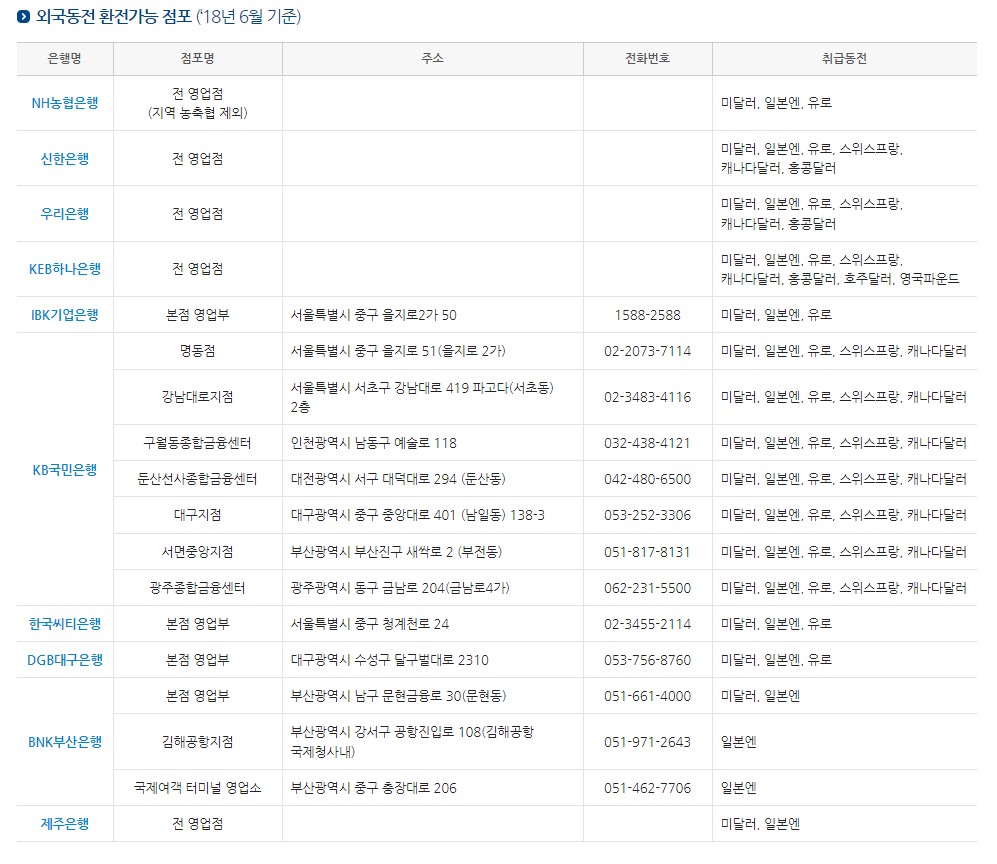Open the 우리은행 bank link
The width and height of the screenshot is (997, 864).
coord(65,214)
